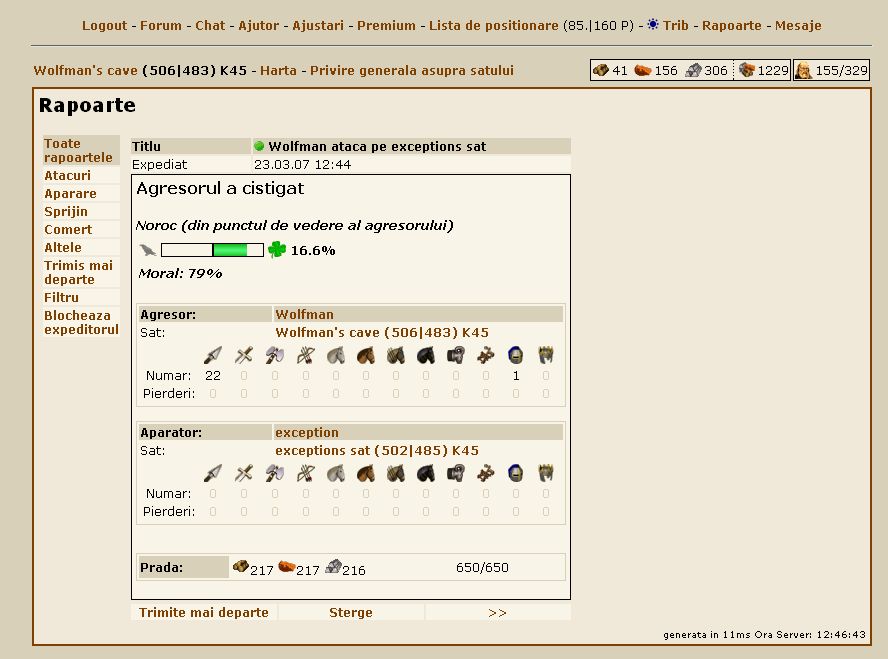Click the wood resource icon in top bar
Screen dimensions: 888x659
click(601, 70)
